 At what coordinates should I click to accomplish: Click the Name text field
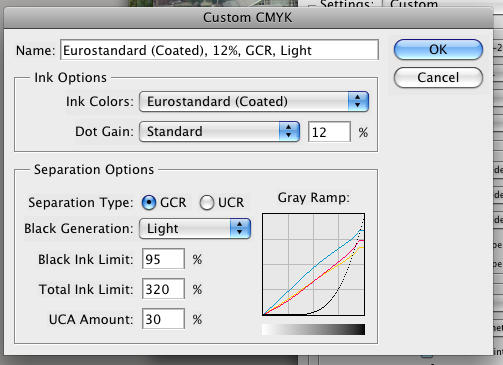pyautogui.click(x=219, y=50)
